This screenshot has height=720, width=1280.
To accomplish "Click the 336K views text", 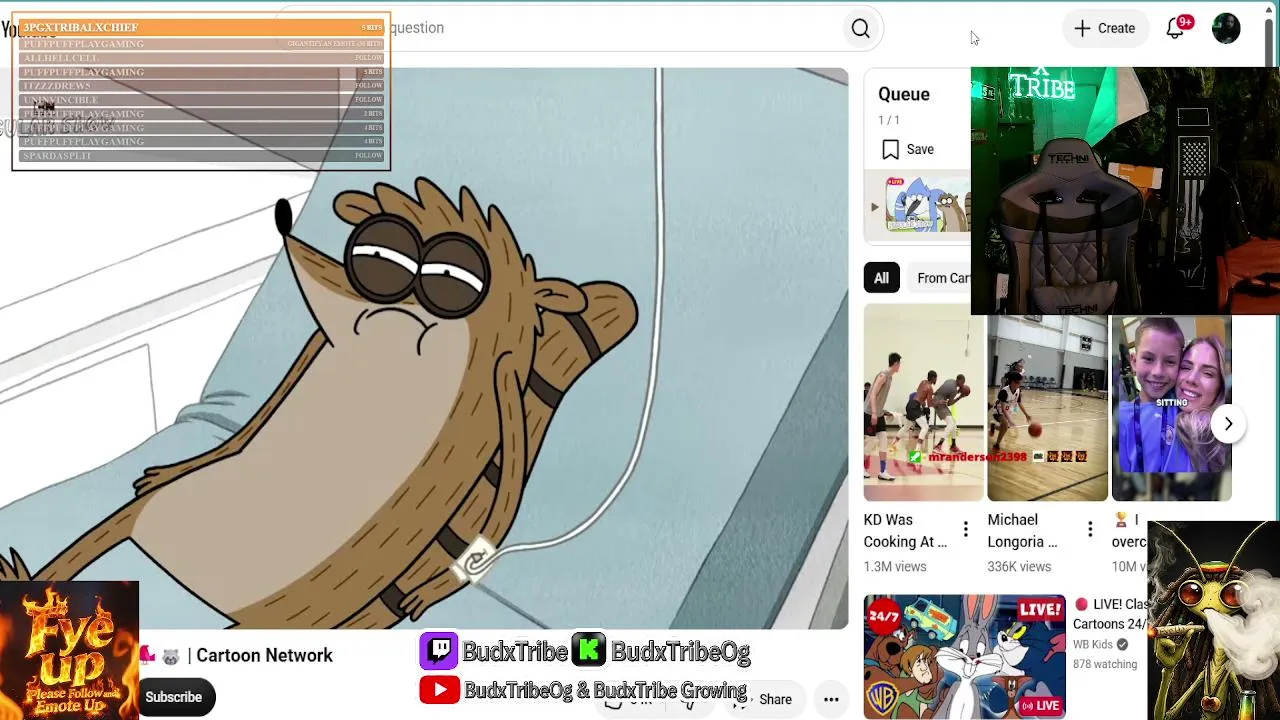I will (1019, 566).
